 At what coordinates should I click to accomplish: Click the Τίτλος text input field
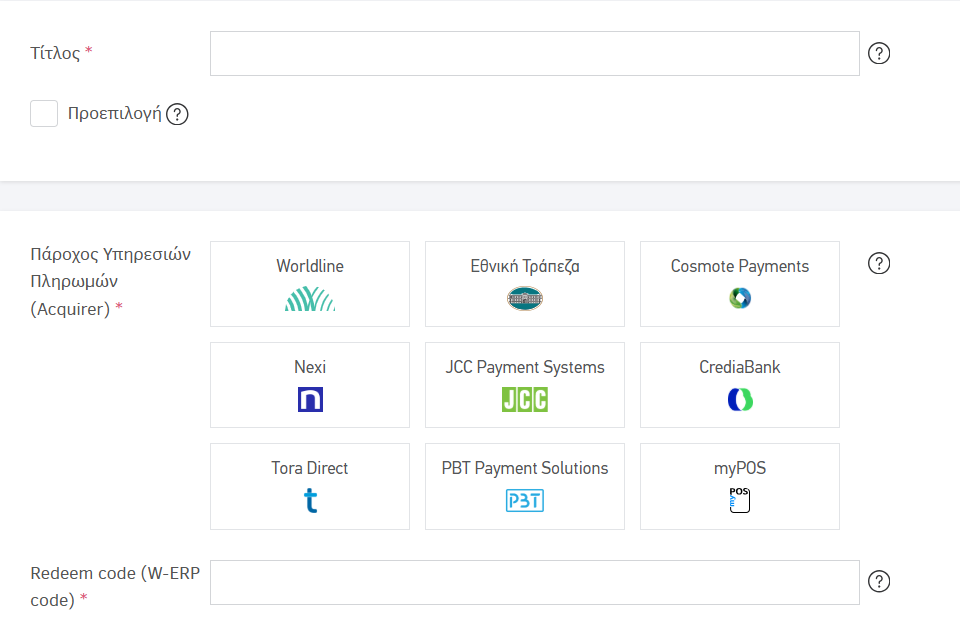(534, 53)
